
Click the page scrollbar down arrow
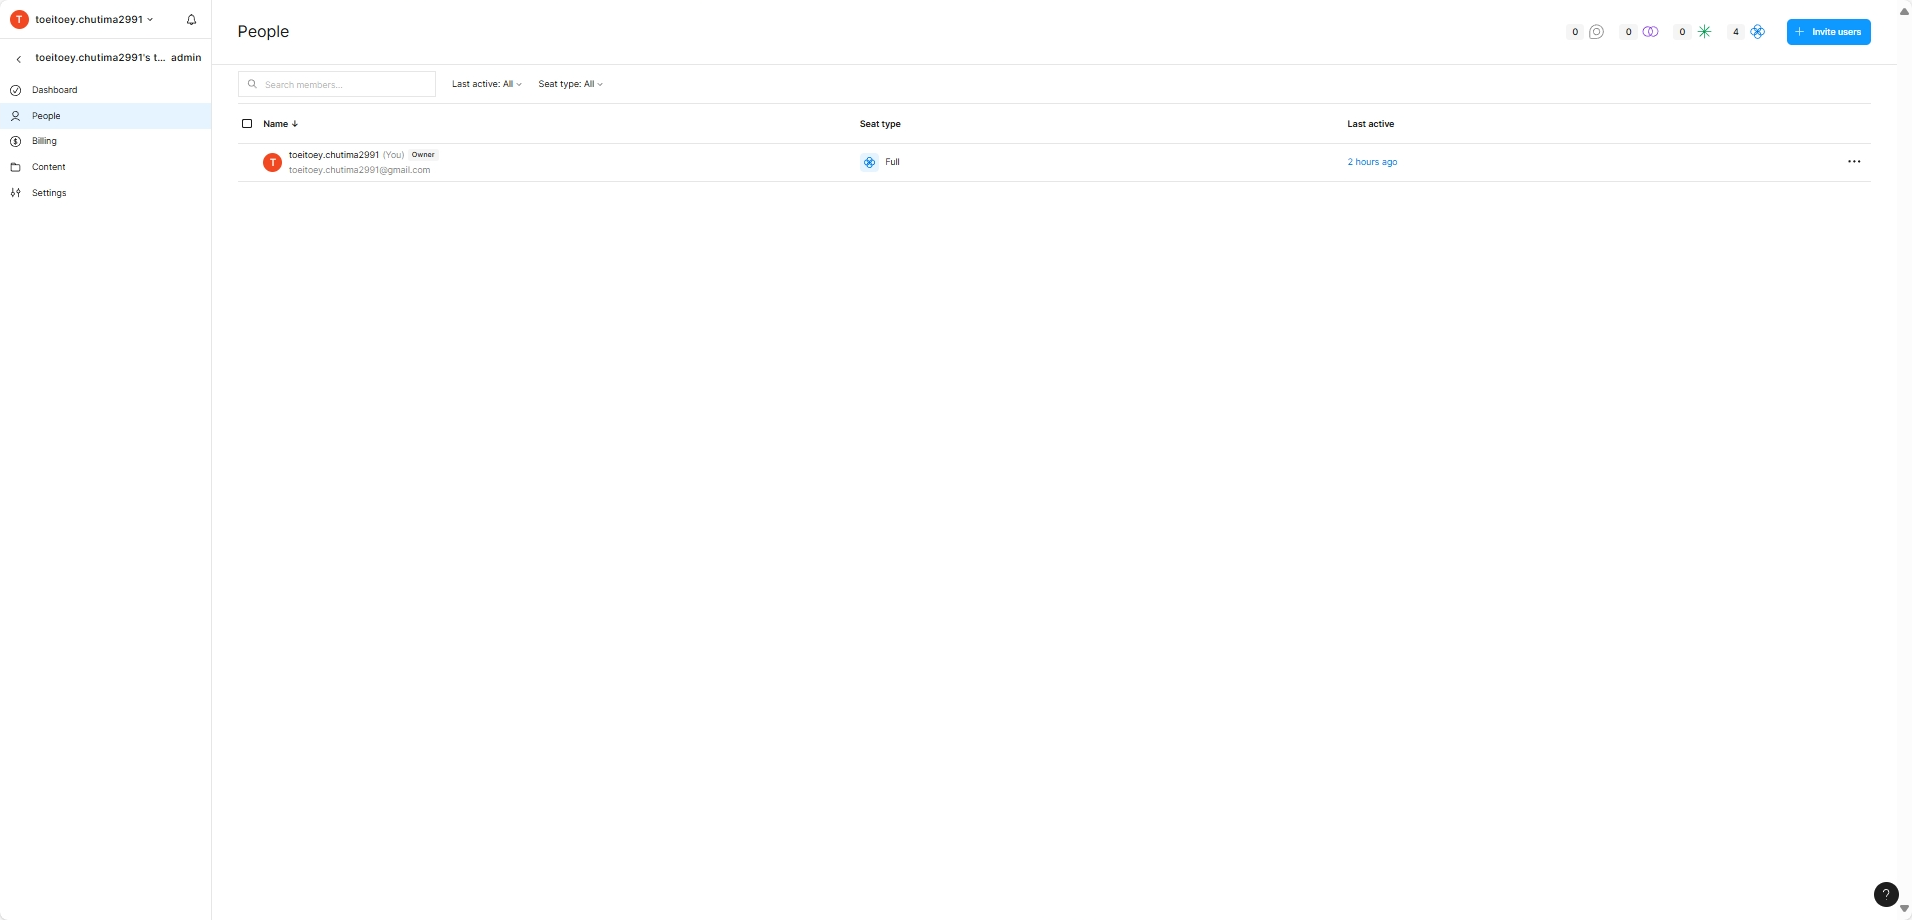pyautogui.click(x=1904, y=909)
